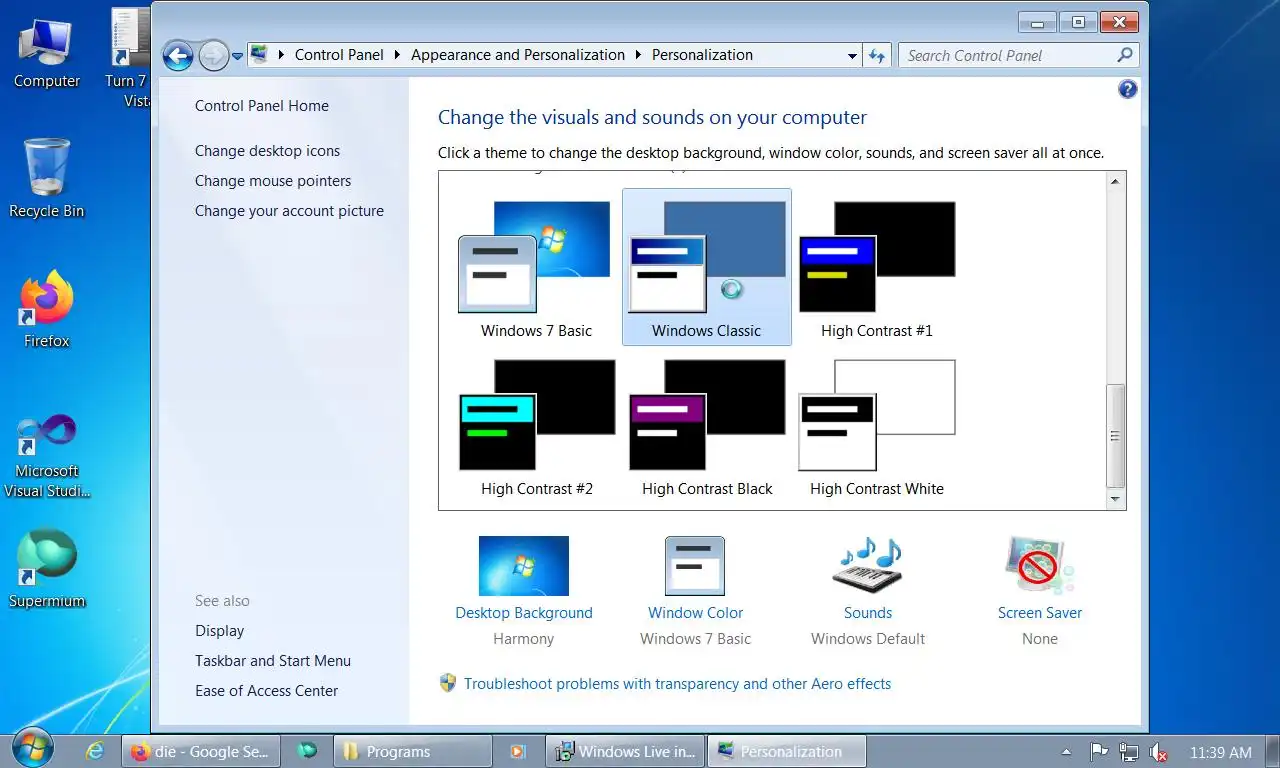Click the Recycle Bin desktop icon
The height and width of the screenshot is (768, 1280).
pos(47,178)
